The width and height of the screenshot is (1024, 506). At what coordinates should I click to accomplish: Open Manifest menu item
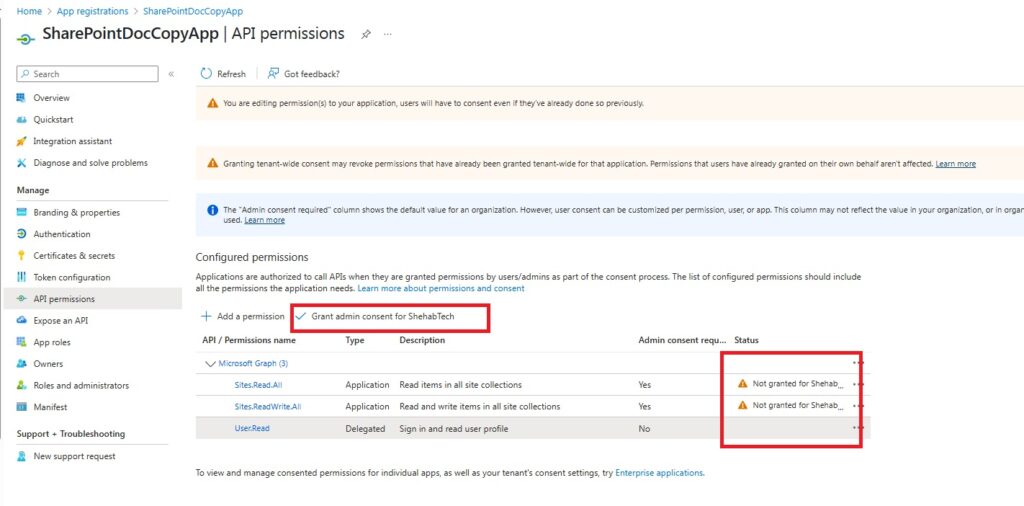(50, 407)
